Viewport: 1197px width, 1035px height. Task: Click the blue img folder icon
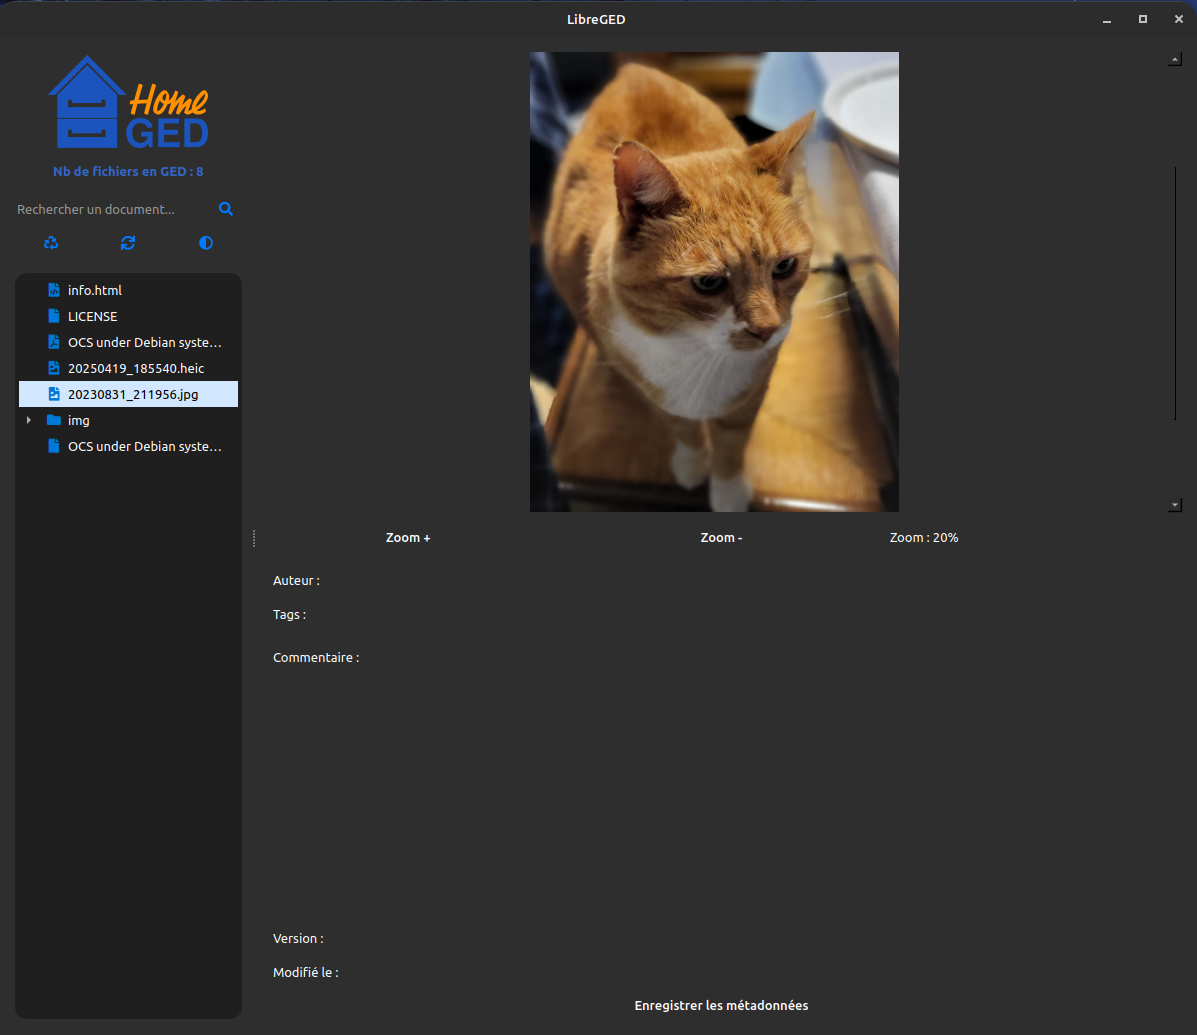click(x=54, y=420)
